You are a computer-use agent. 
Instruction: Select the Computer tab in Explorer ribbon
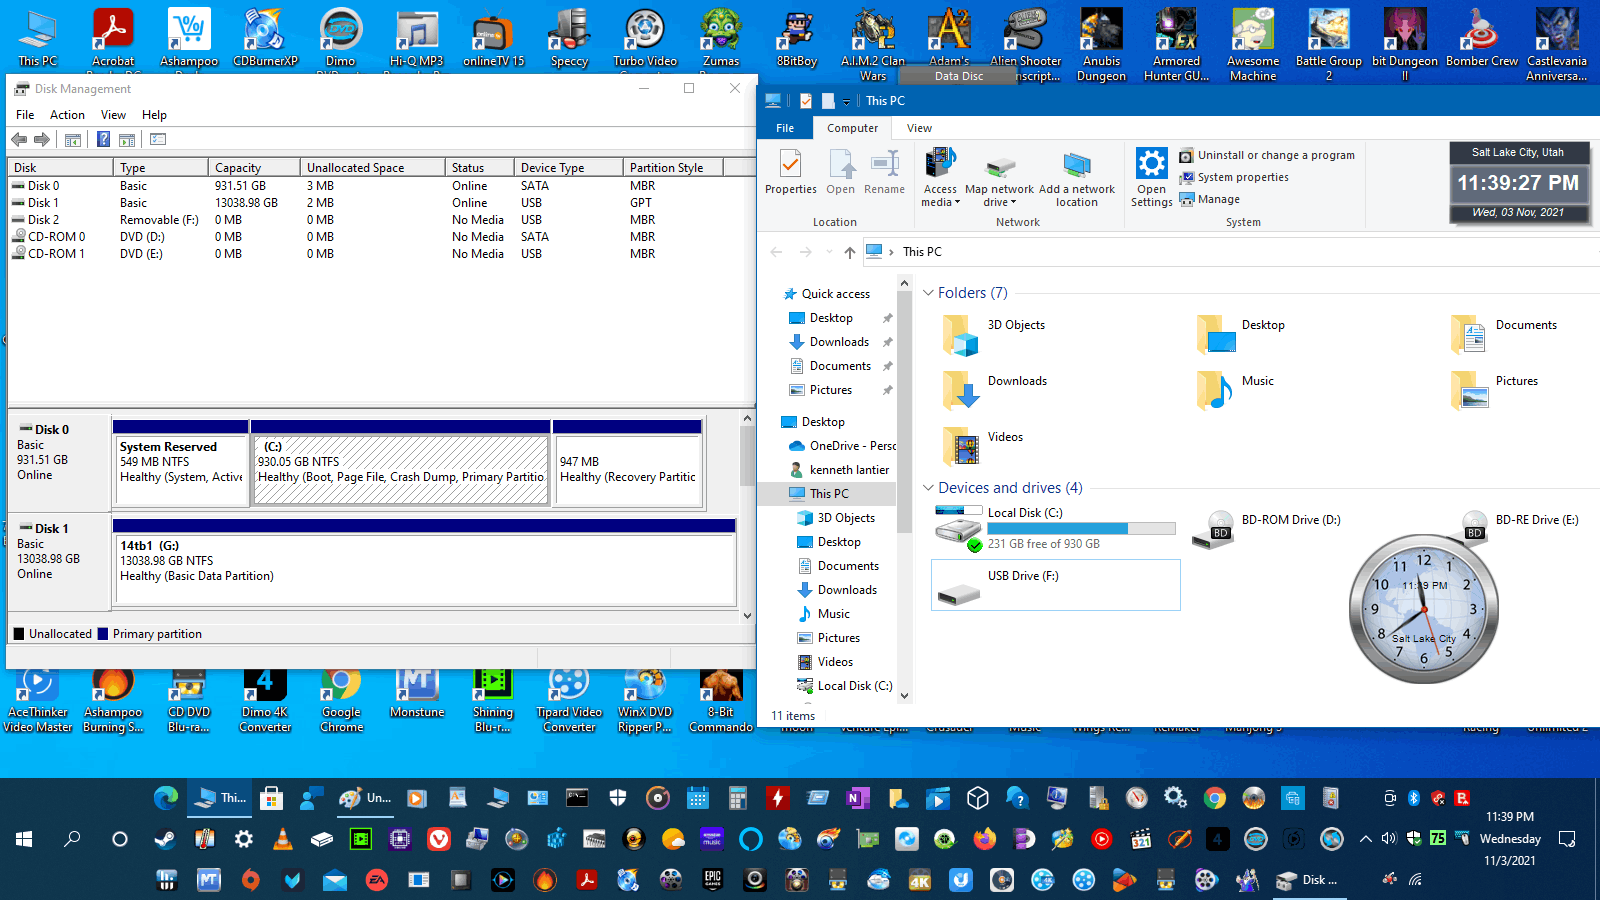852,128
